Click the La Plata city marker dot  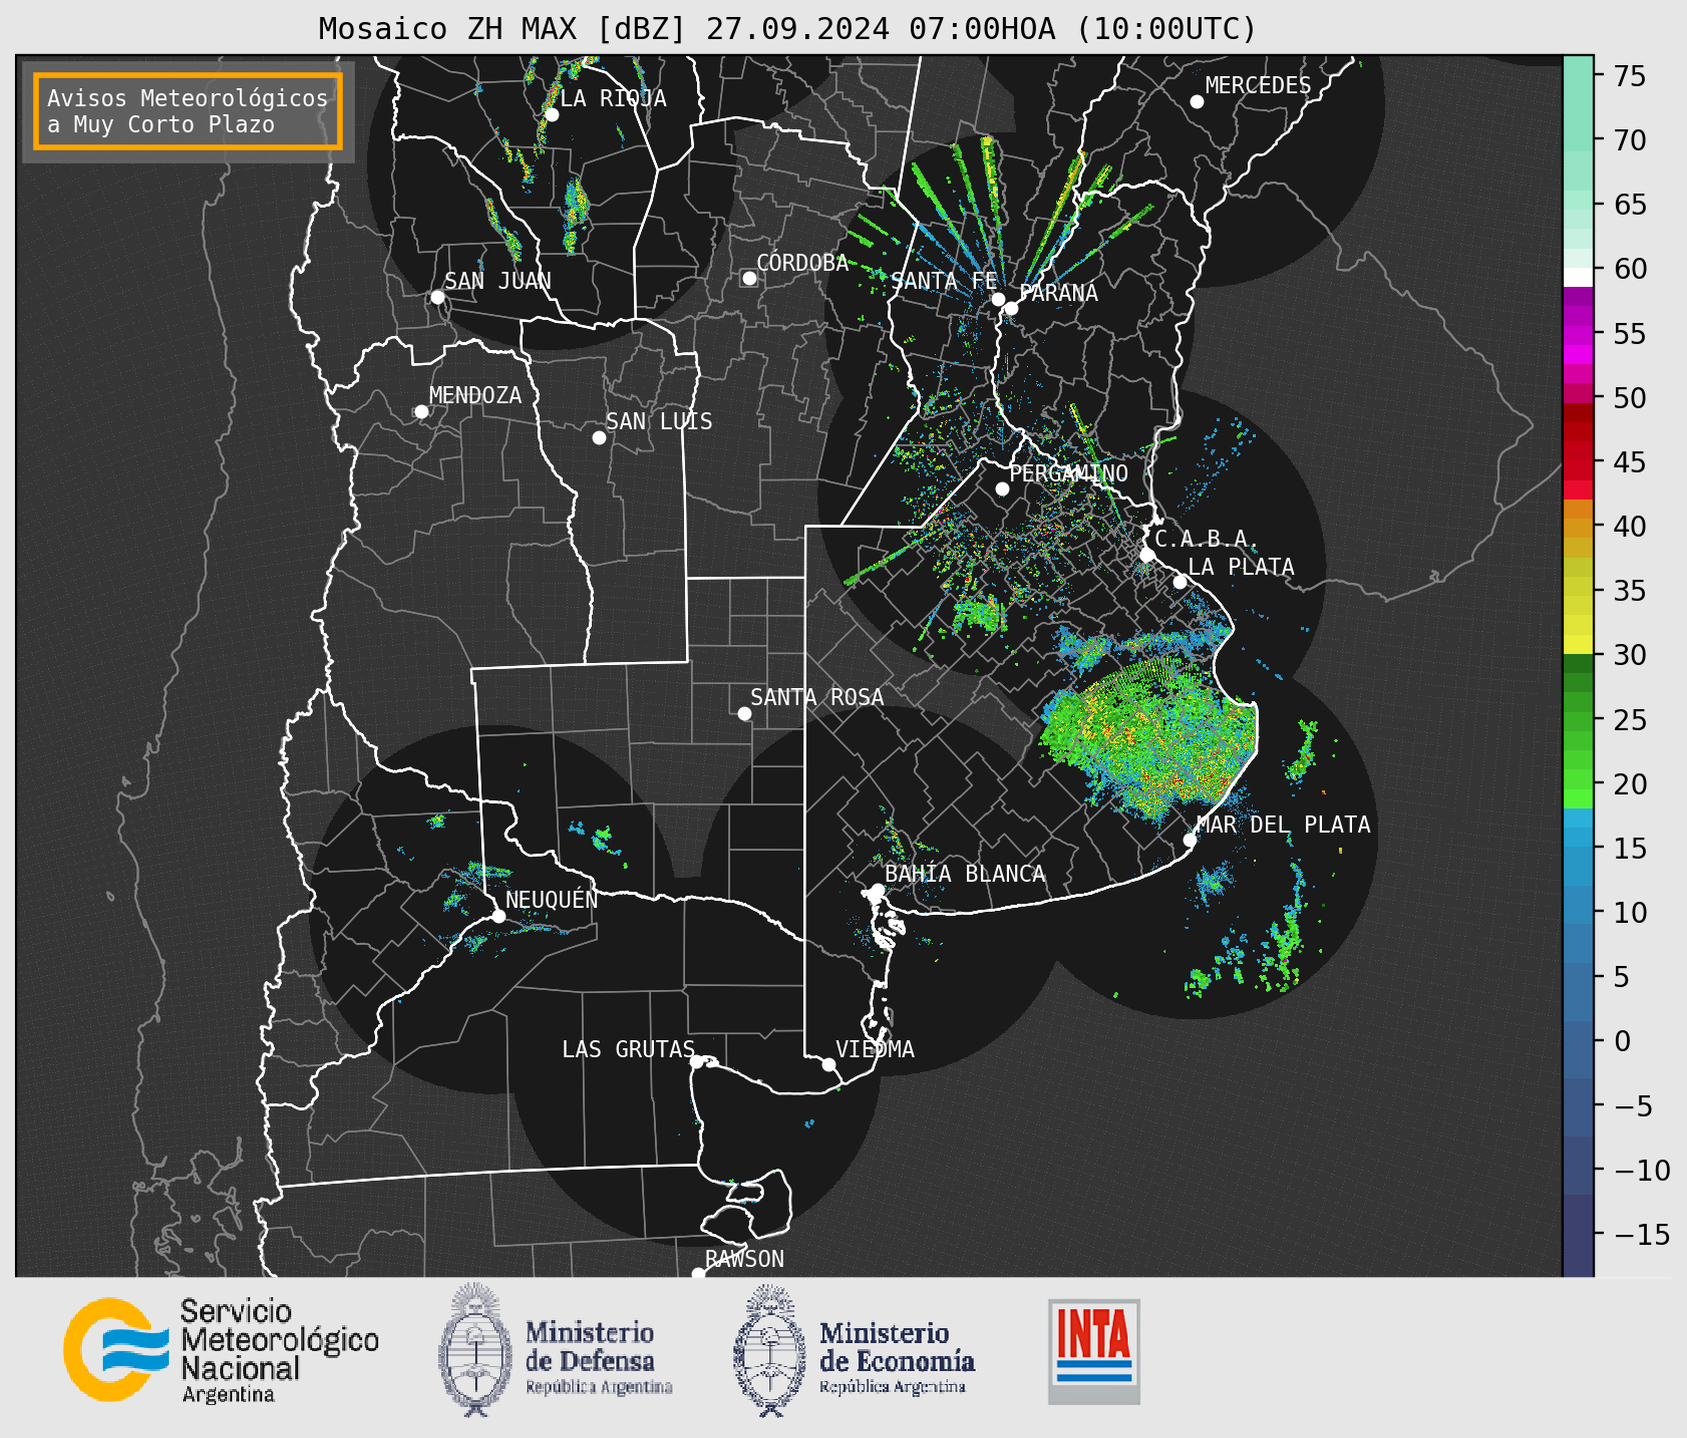coord(1180,582)
